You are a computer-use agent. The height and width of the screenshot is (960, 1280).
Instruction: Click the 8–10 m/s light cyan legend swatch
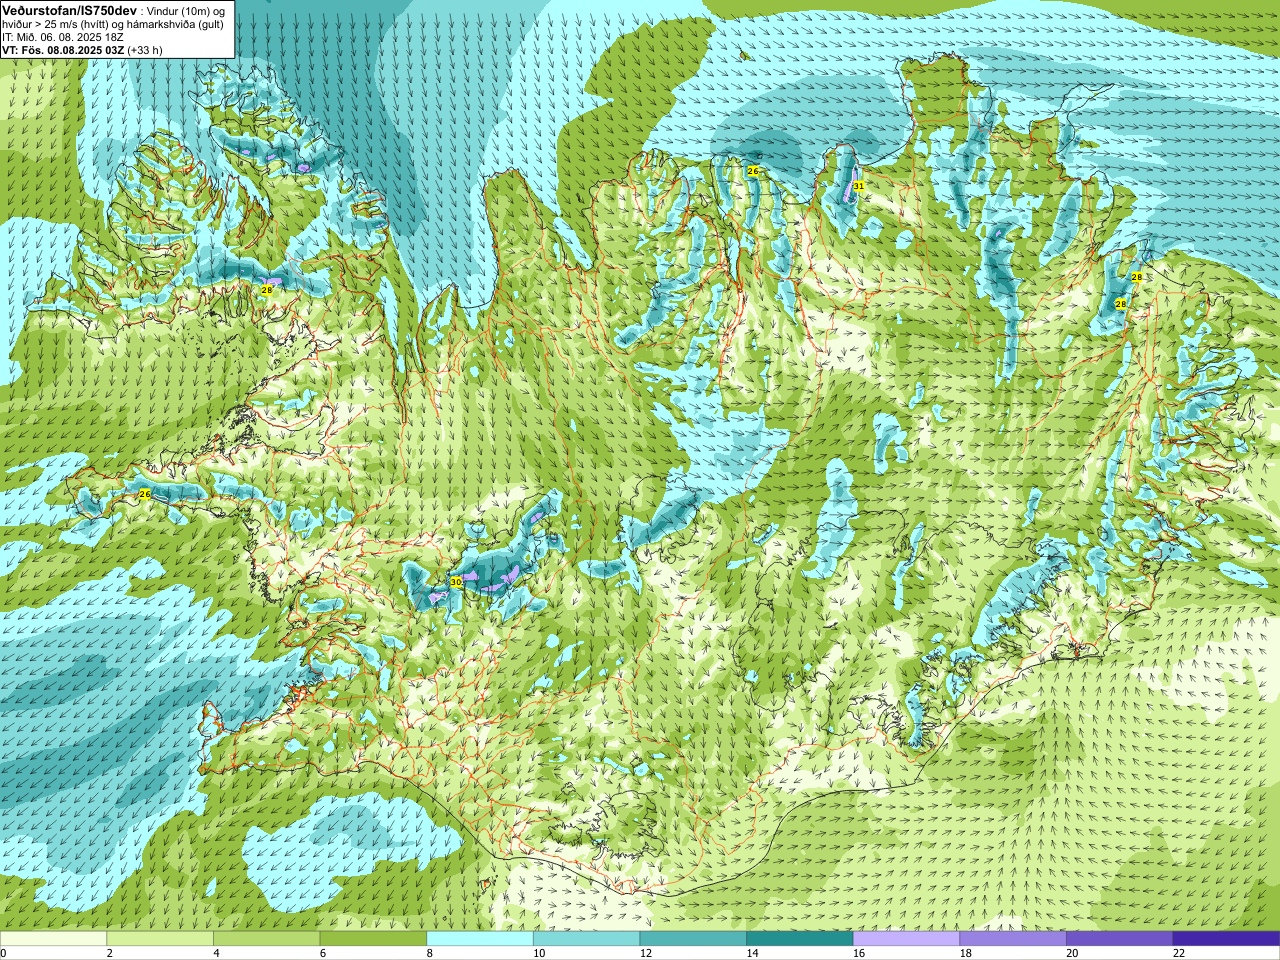tap(480, 939)
